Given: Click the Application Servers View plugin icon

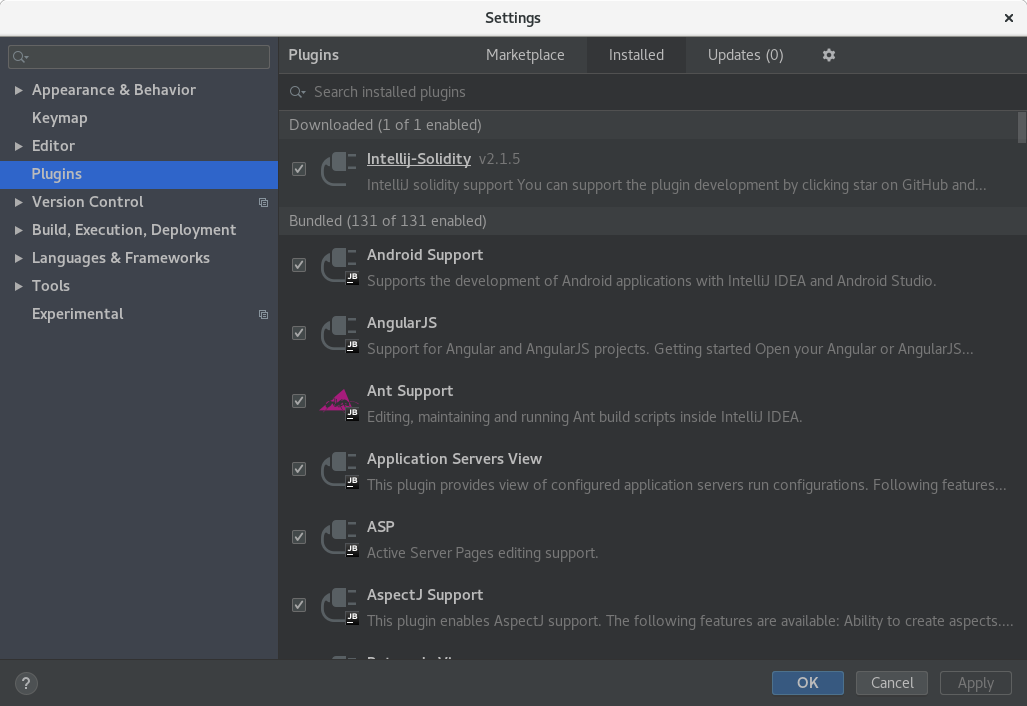Looking at the screenshot, I should click(x=339, y=470).
